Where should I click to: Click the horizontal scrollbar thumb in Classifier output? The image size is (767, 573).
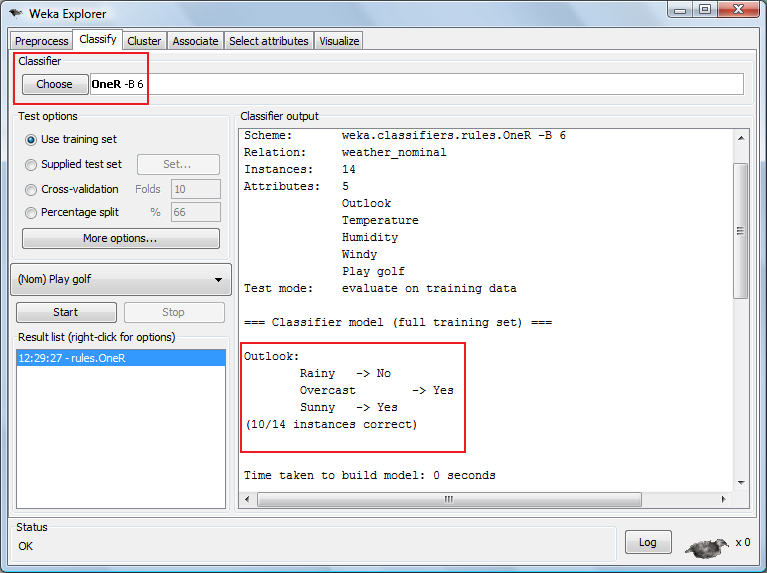449,500
